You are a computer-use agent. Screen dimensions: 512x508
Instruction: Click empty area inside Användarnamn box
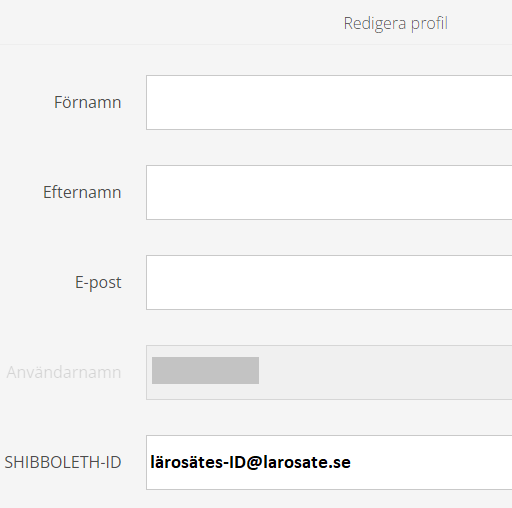pyautogui.click(x=383, y=372)
